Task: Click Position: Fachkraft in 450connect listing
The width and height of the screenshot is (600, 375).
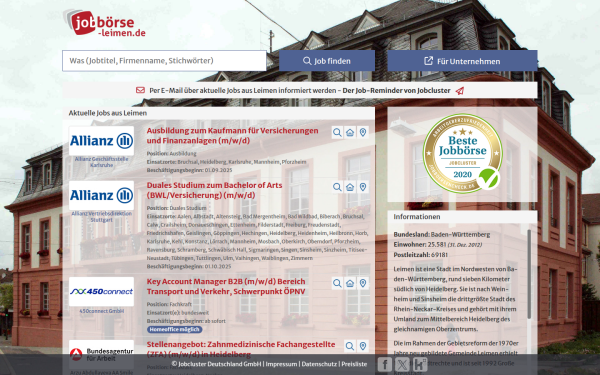Action: tap(169, 304)
